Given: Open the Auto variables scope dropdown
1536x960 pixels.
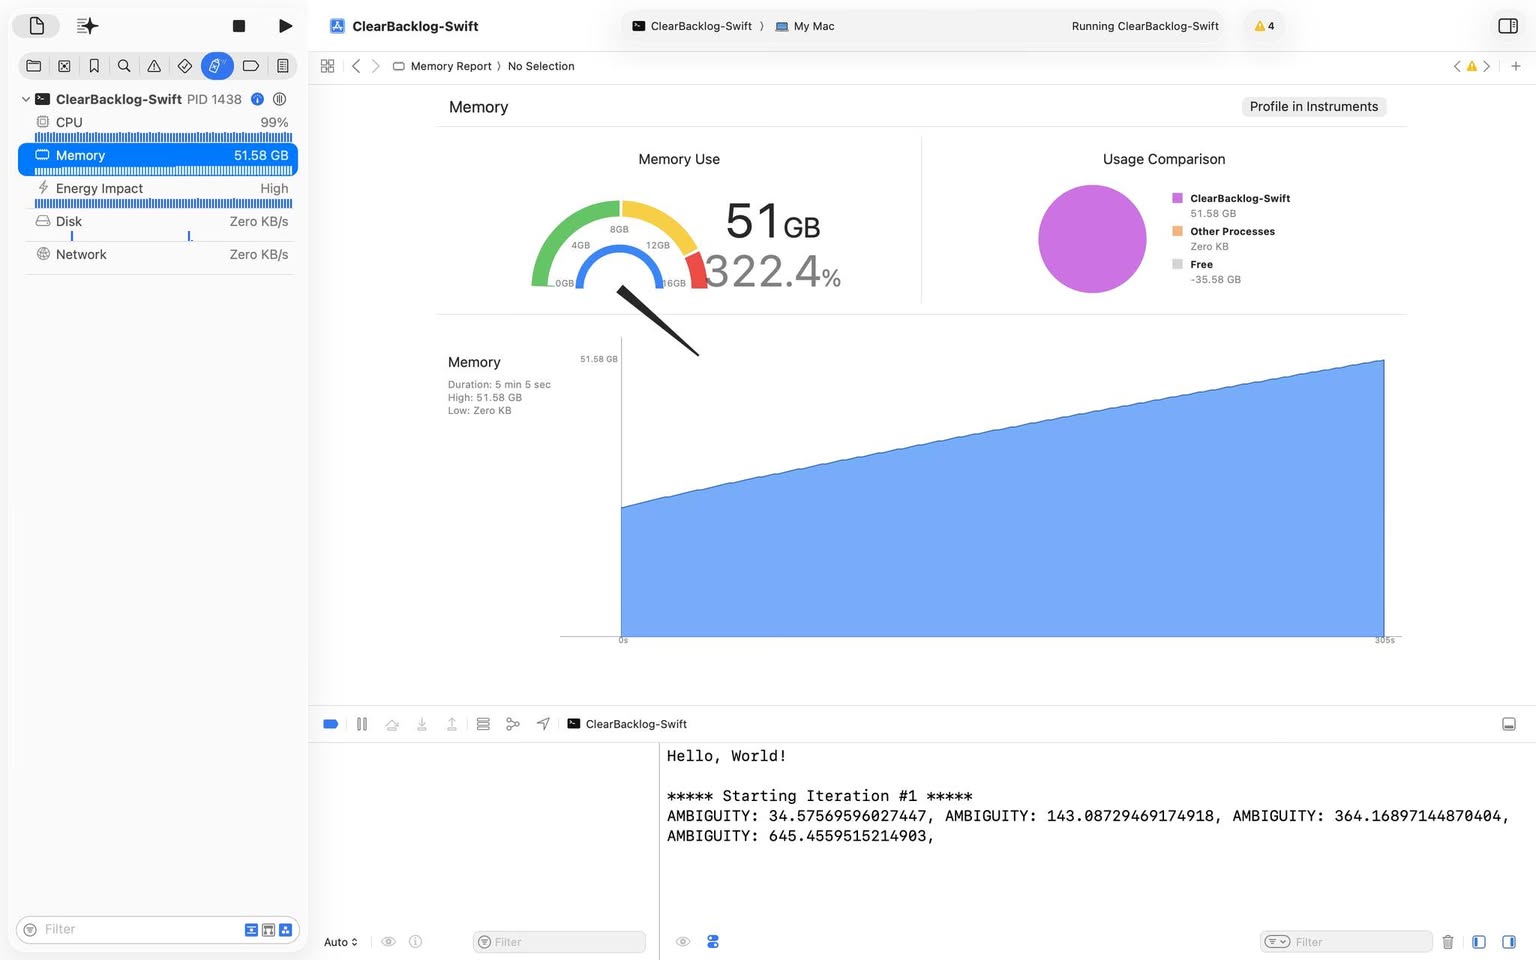Looking at the screenshot, I should (x=341, y=942).
